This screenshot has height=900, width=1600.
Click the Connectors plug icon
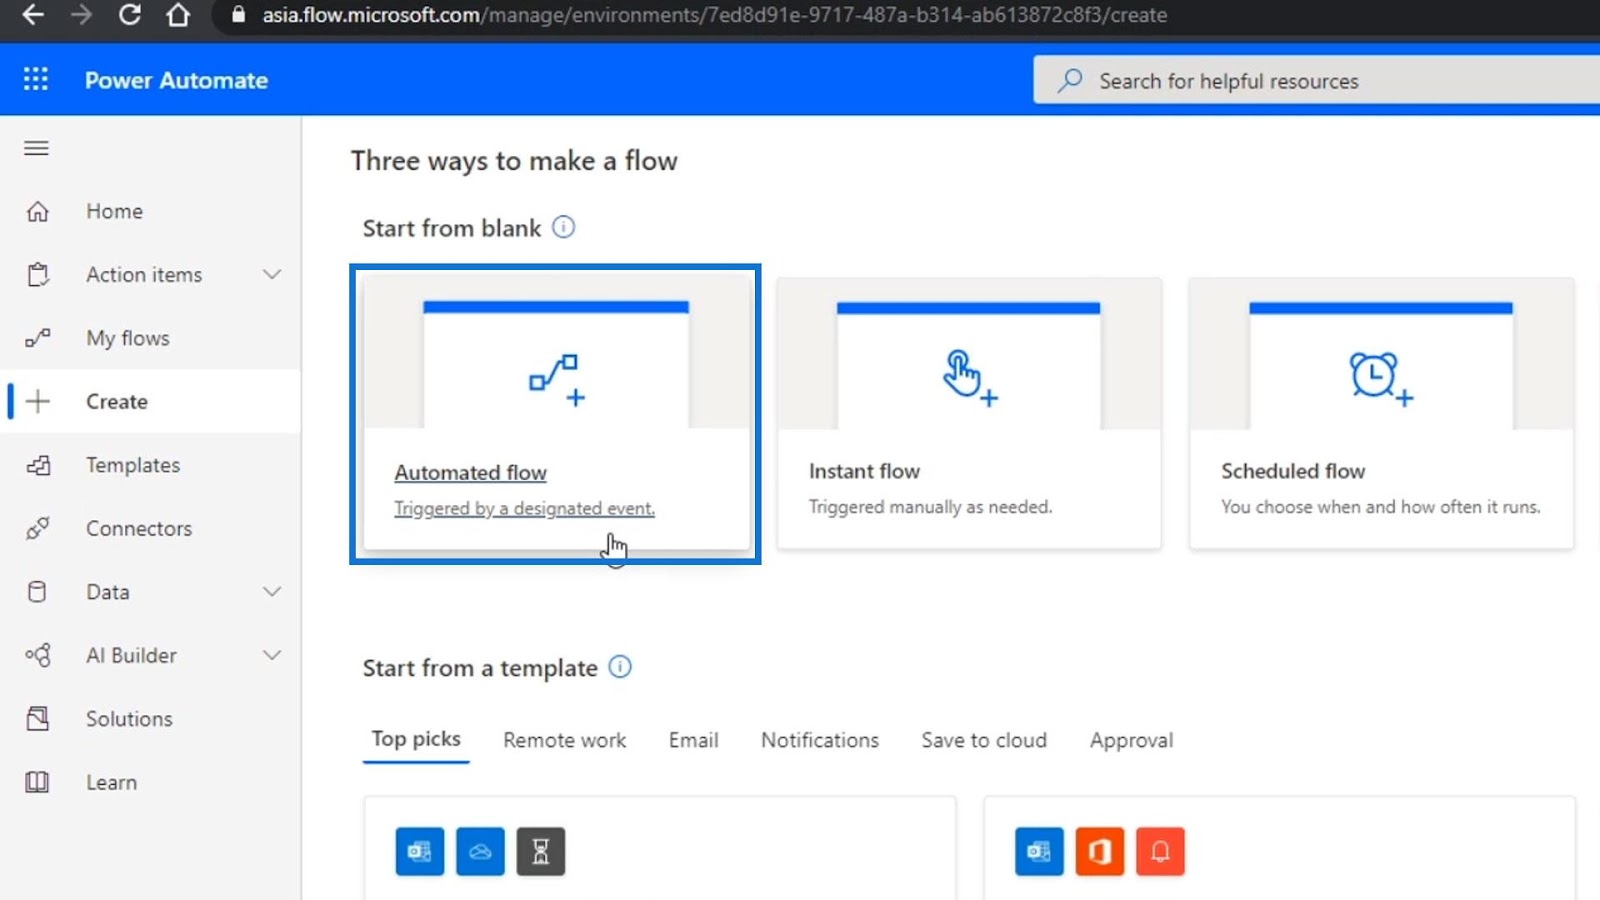tap(37, 528)
